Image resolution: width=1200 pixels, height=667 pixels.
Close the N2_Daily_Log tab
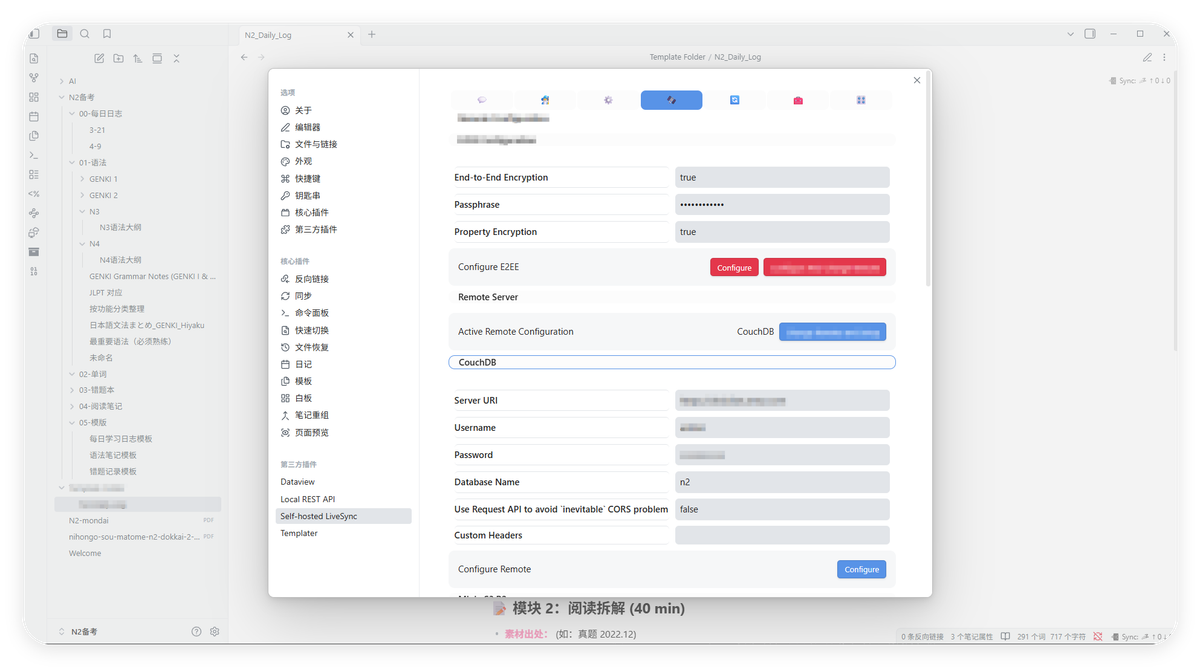coord(350,34)
